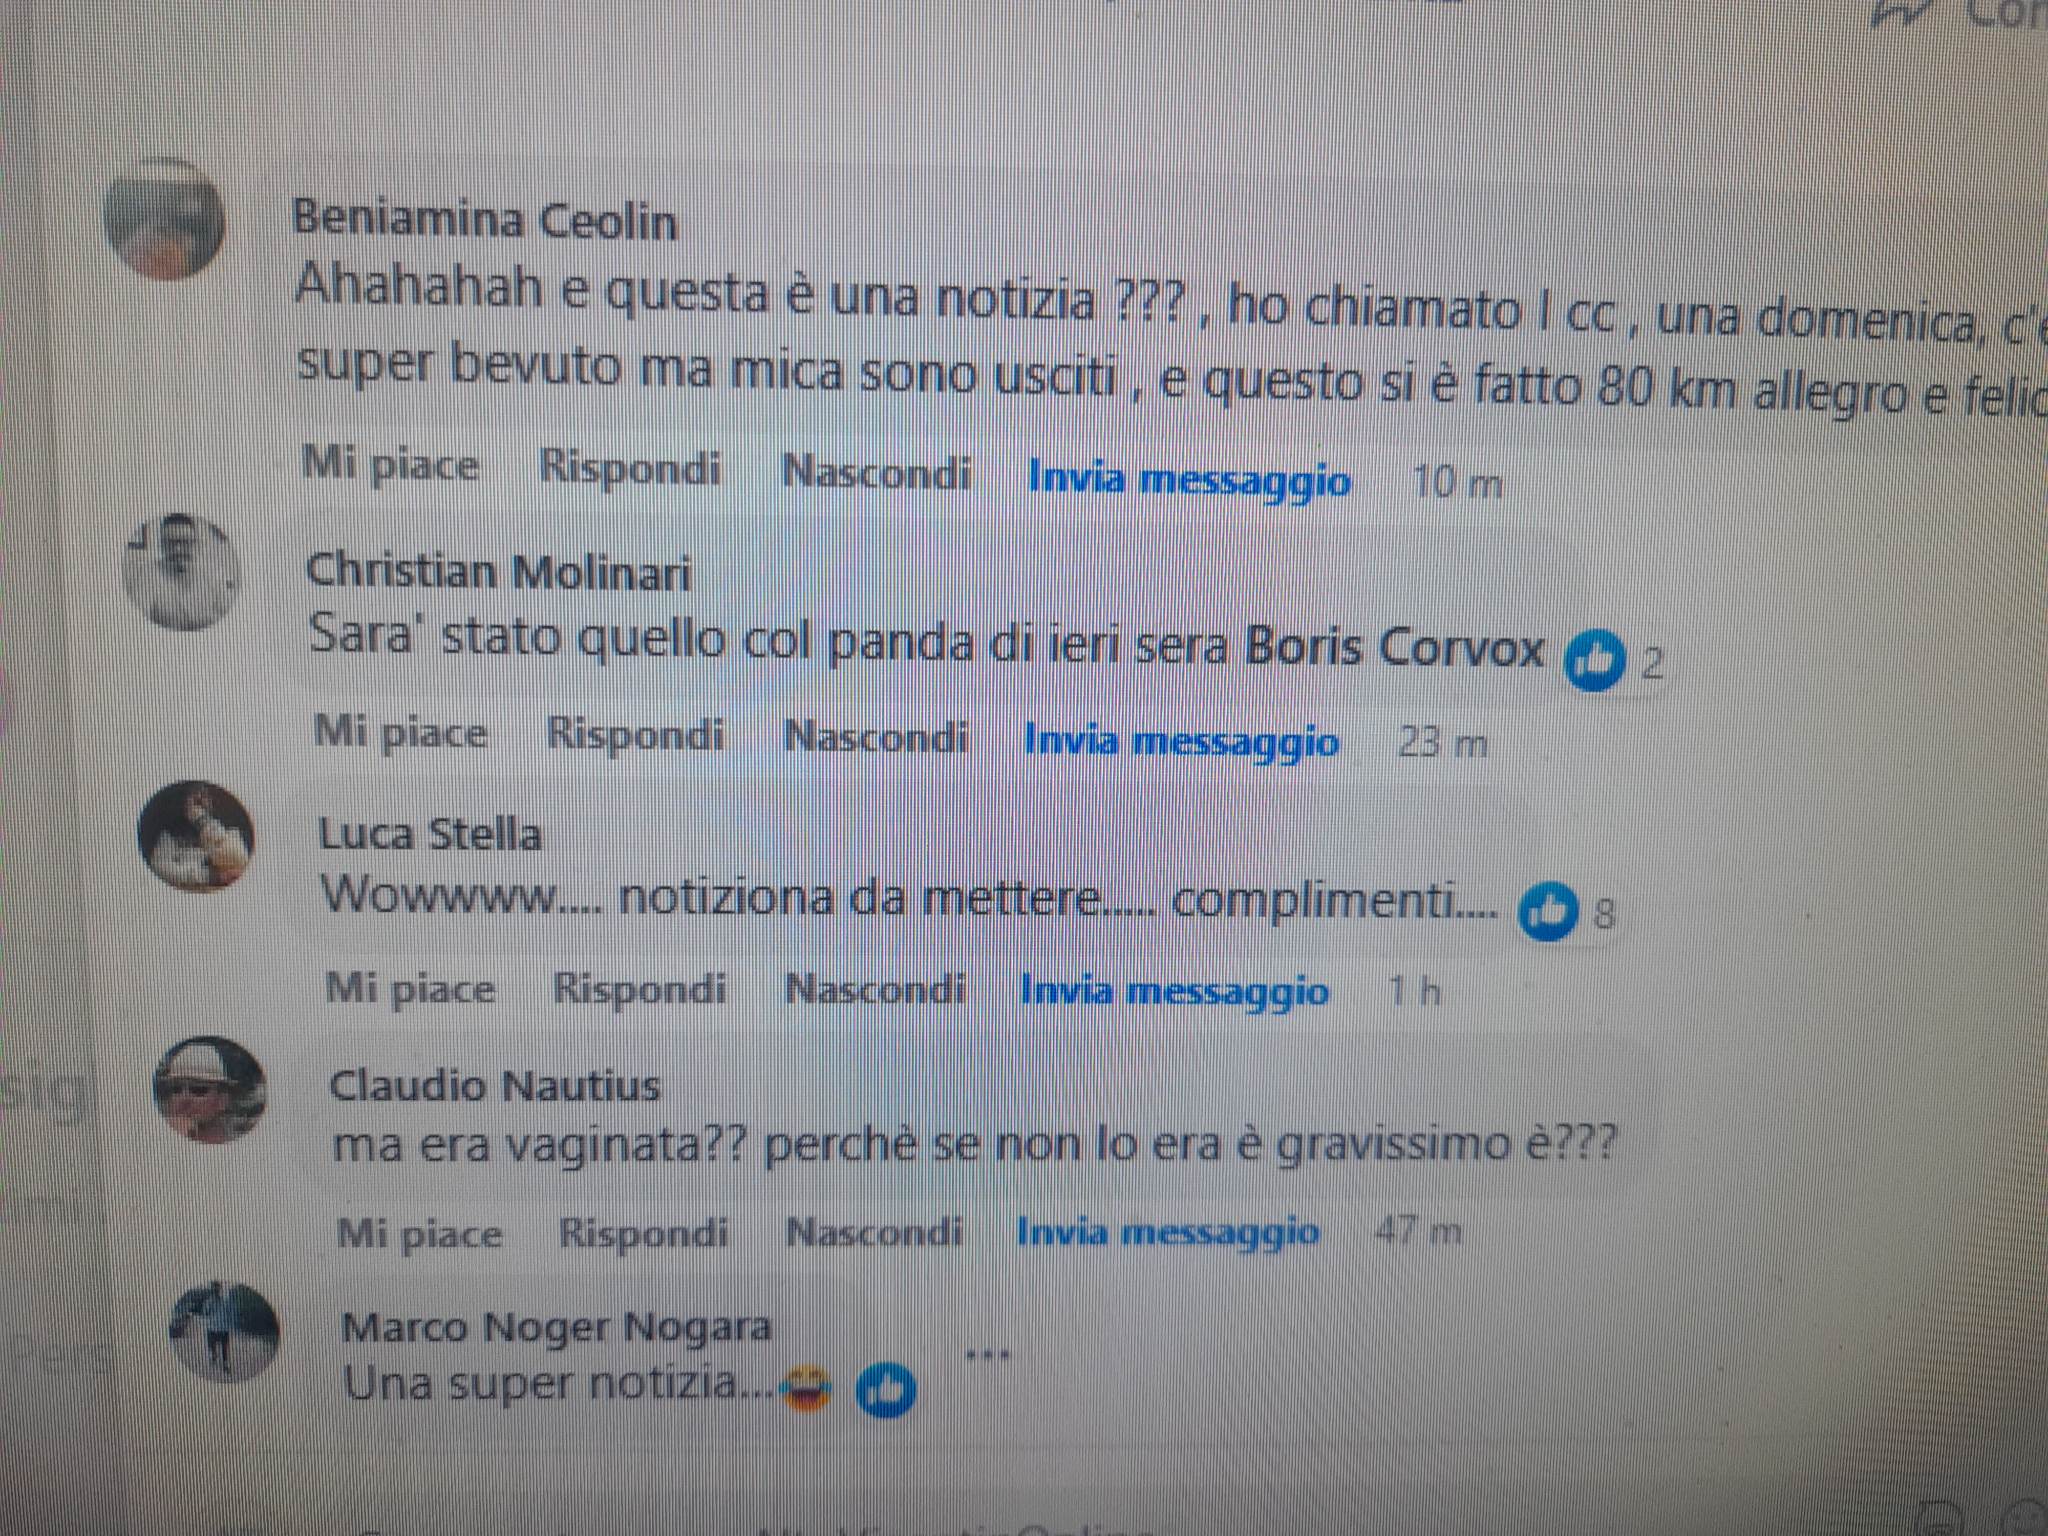Click the 47 m timestamp on Claudio's comment
Viewport: 2048px width, 1536px height.
(x=1418, y=1230)
